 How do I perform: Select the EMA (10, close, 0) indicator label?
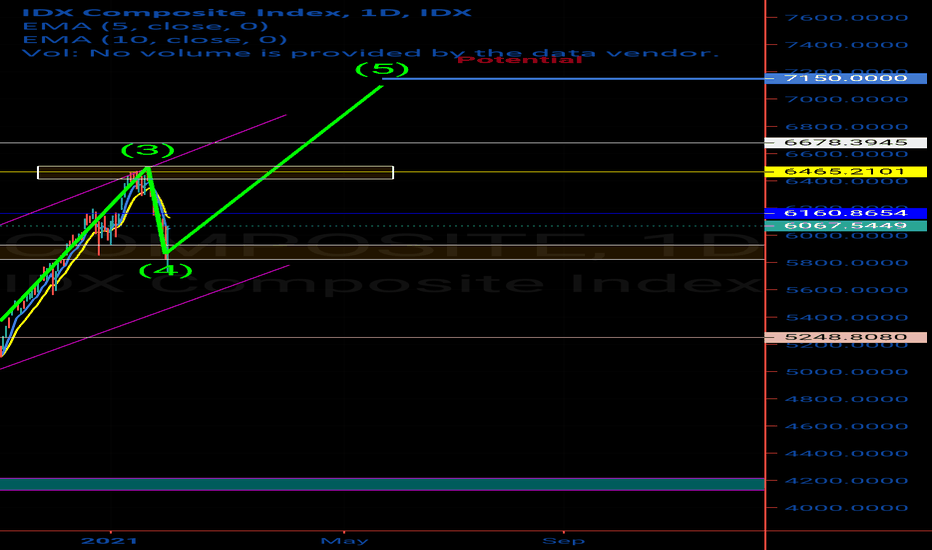coord(155,40)
